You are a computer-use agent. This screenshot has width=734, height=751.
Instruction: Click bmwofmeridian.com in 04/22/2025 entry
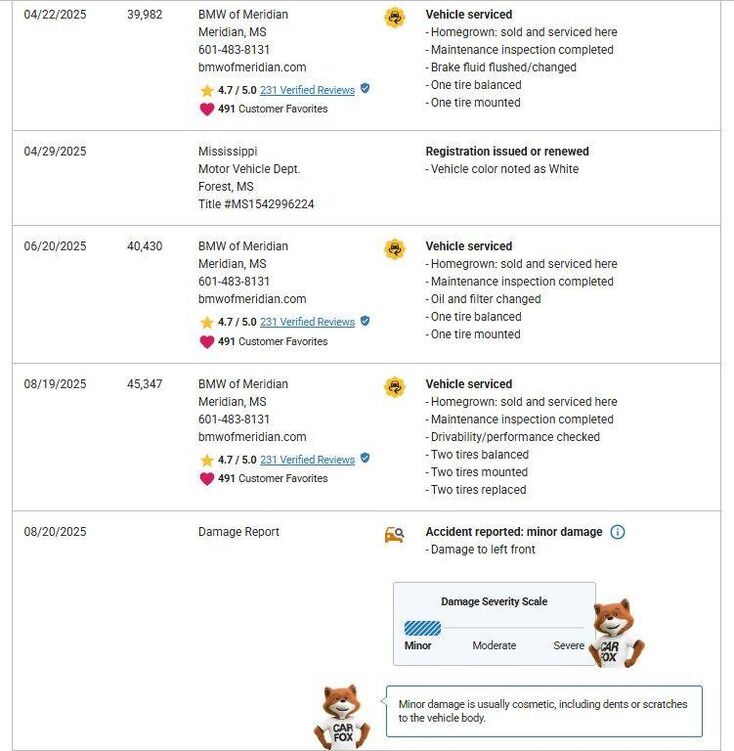[252, 67]
